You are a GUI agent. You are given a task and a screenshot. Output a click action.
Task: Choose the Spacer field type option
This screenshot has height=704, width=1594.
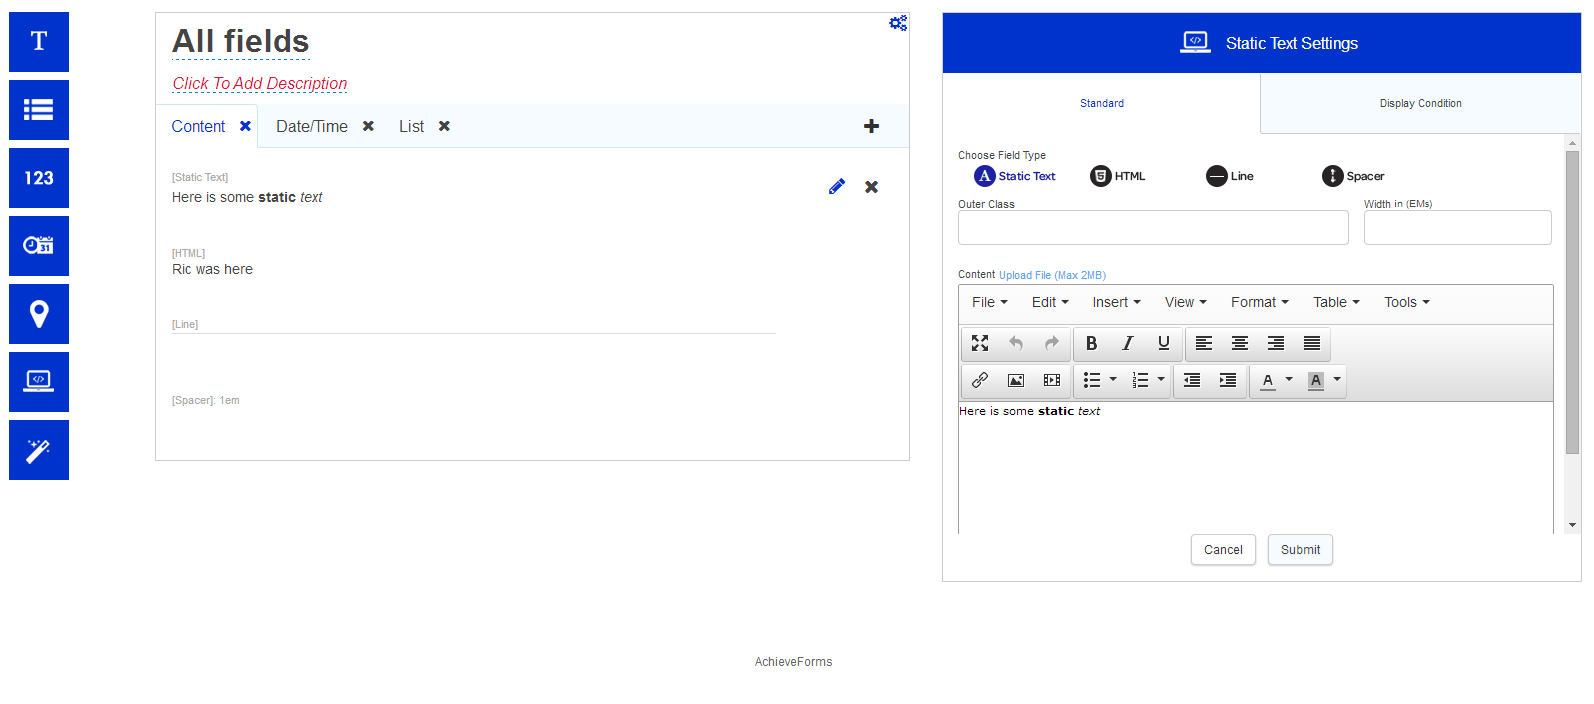(1353, 176)
